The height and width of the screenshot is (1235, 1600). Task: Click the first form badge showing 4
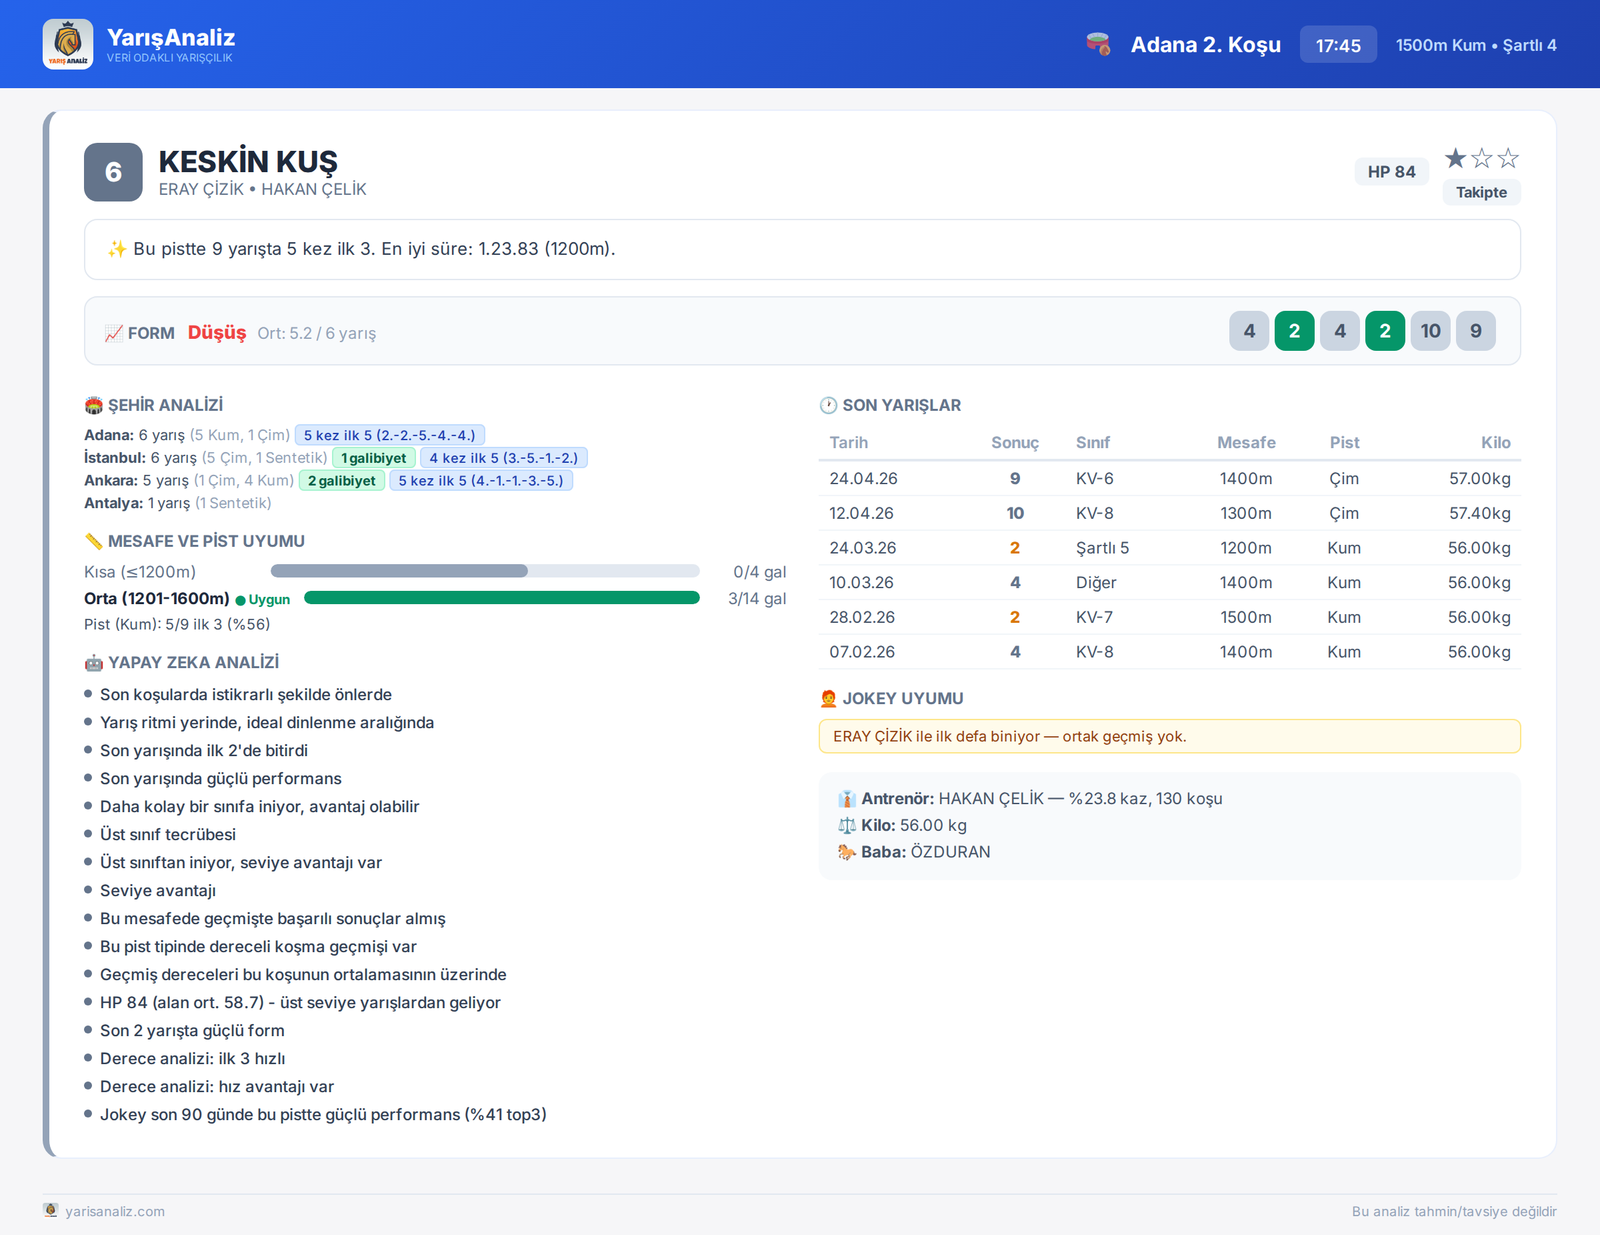pos(1249,331)
